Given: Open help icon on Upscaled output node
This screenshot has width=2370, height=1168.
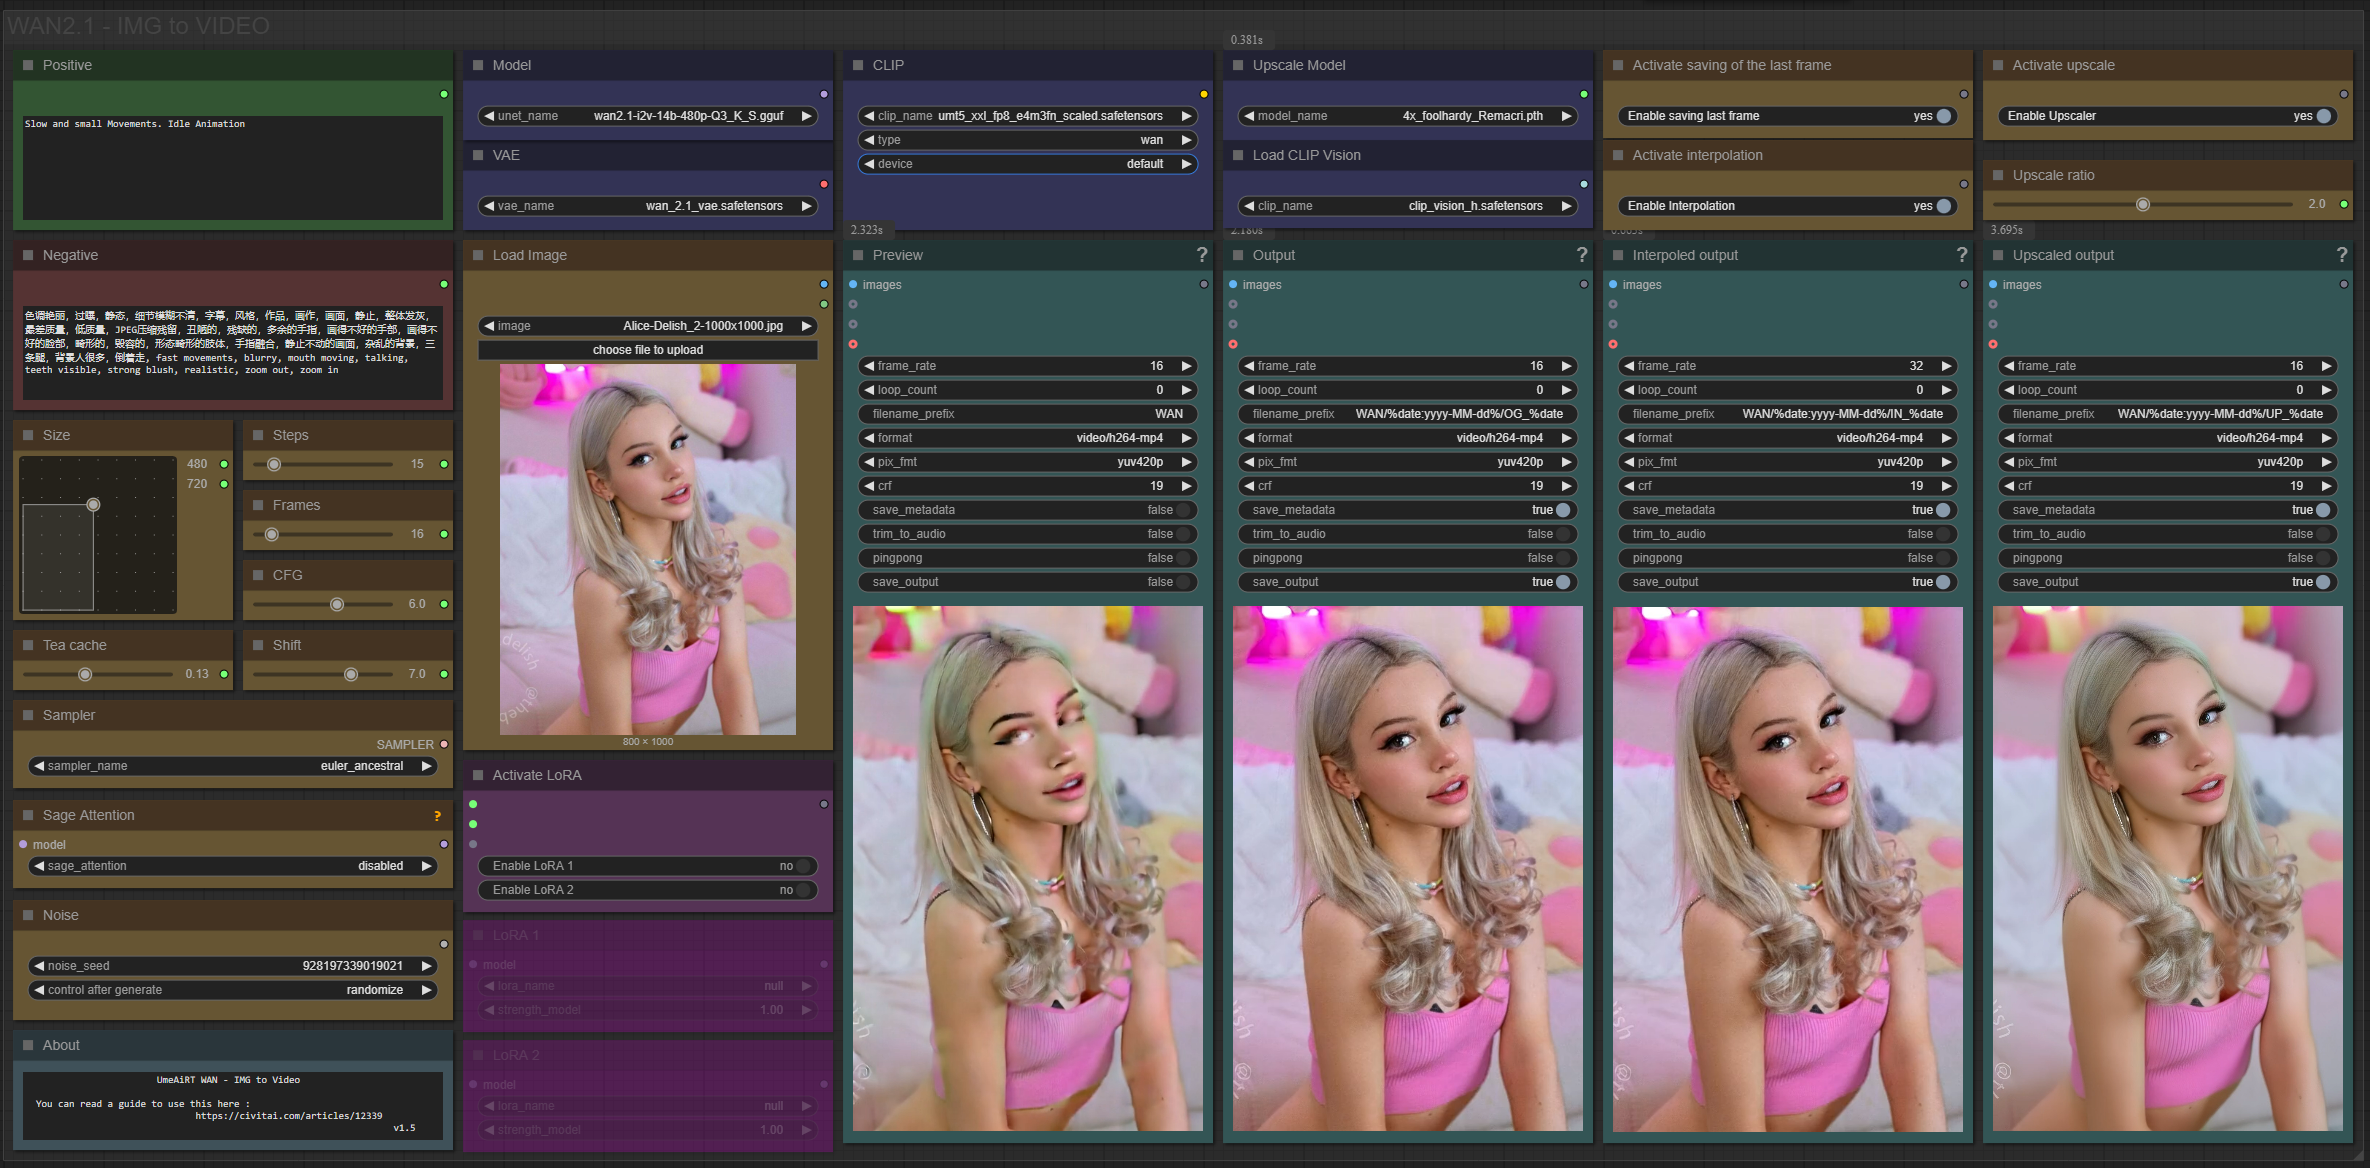Looking at the screenshot, I should [2342, 255].
